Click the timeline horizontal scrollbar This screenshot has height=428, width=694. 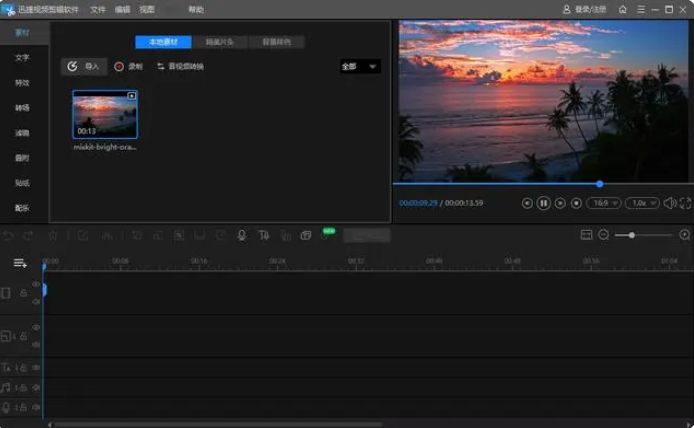(217, 424)
